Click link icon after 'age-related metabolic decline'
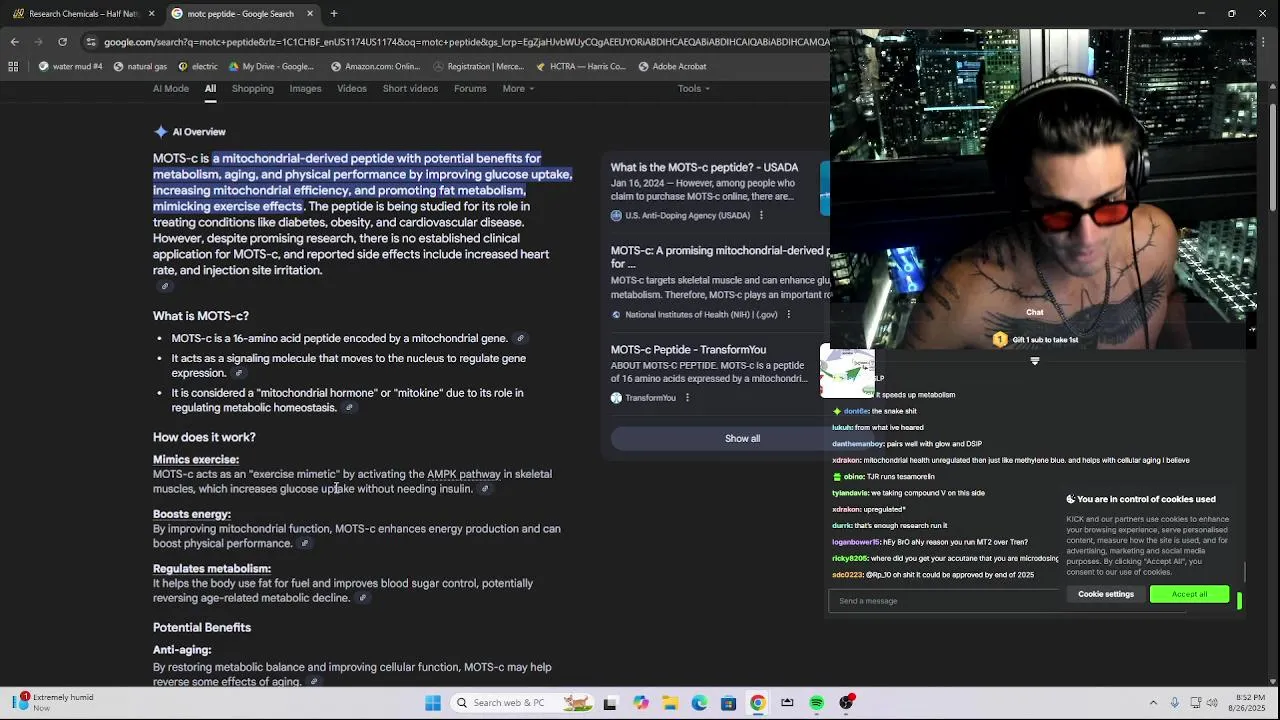1280x720 pixels. point(363,599)
